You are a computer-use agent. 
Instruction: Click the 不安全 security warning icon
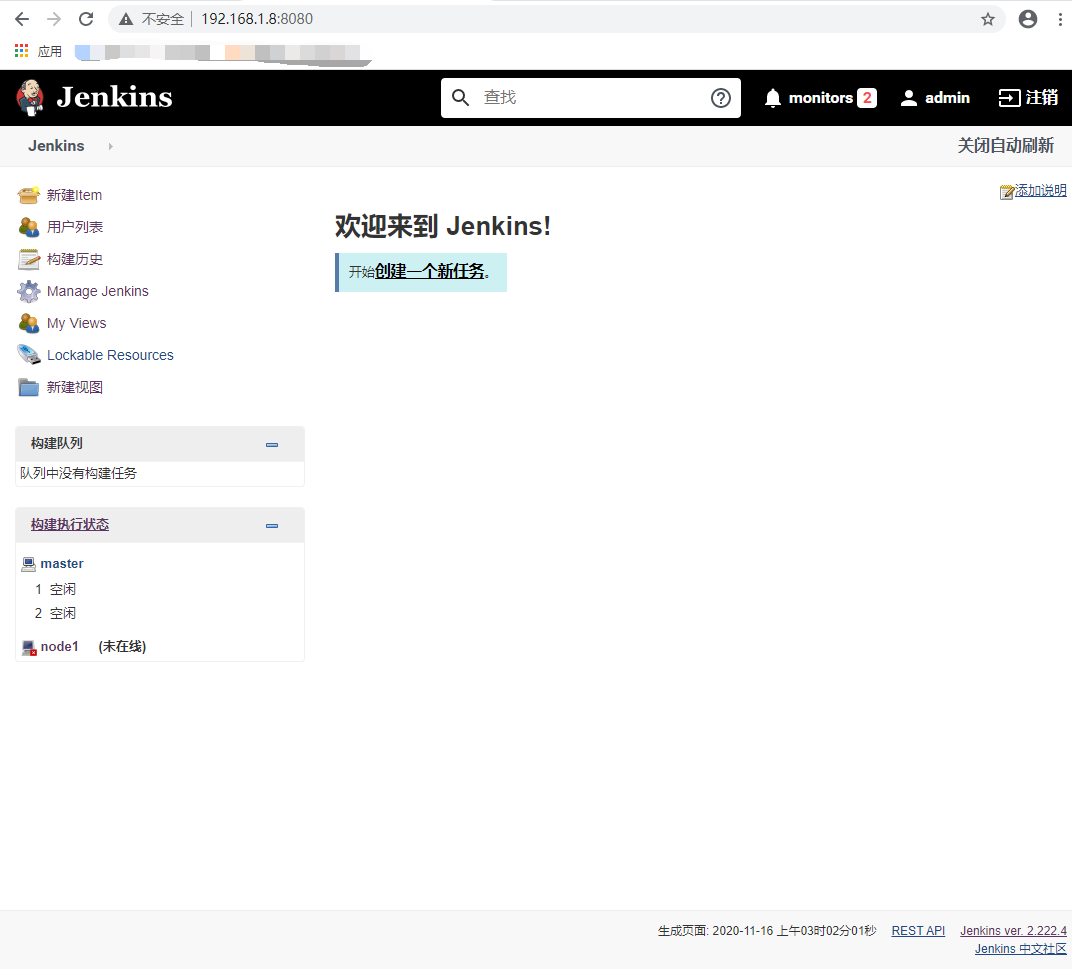126,19
